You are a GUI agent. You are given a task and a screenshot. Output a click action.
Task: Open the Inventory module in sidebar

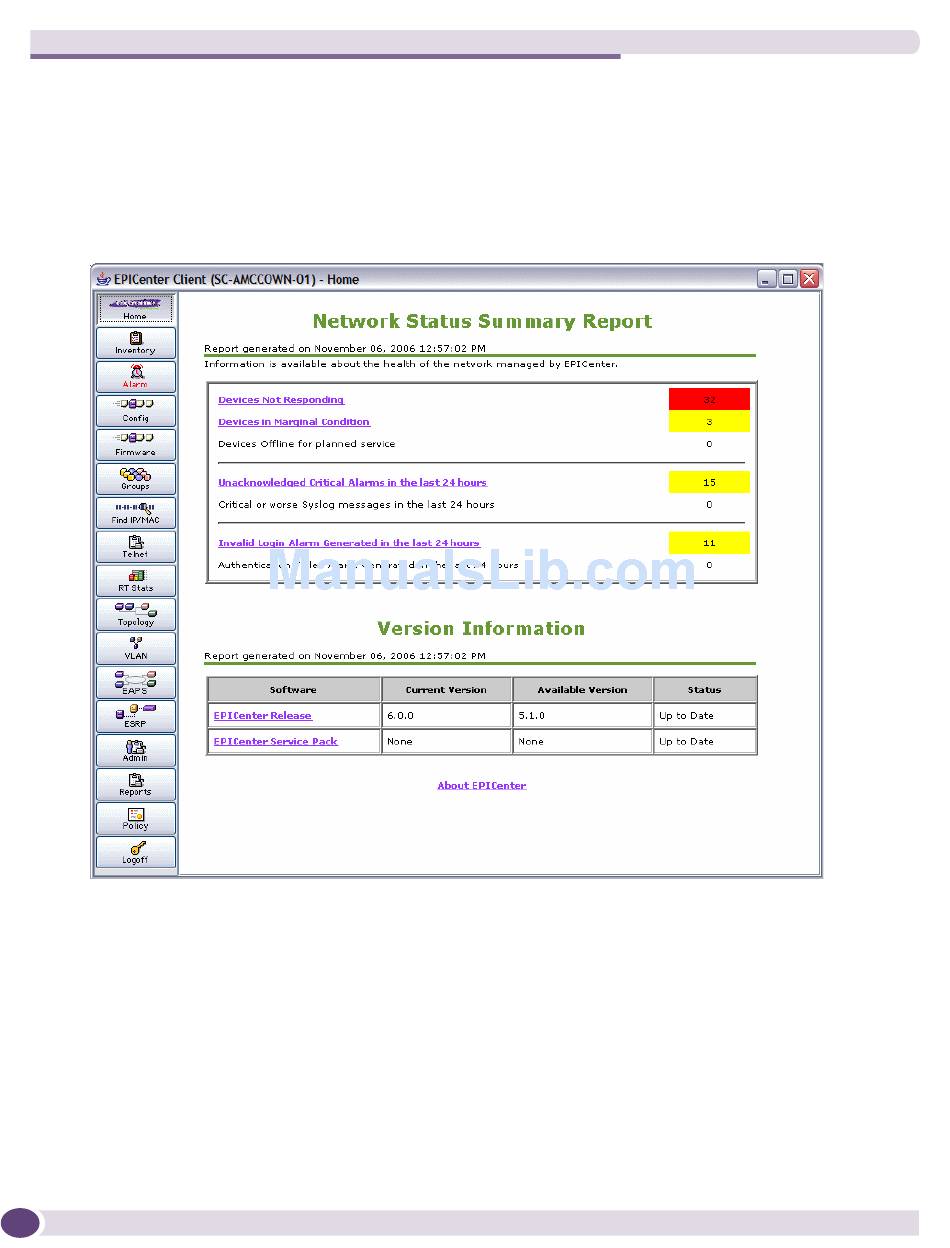pyautogui.click(x=135, y=343)
